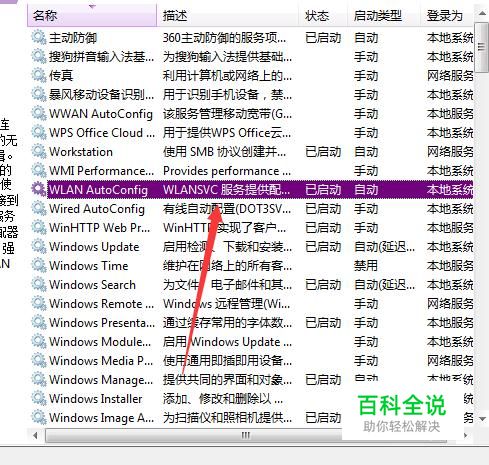Select WinHTTP Web Pr... service name

tap(99, 228)
